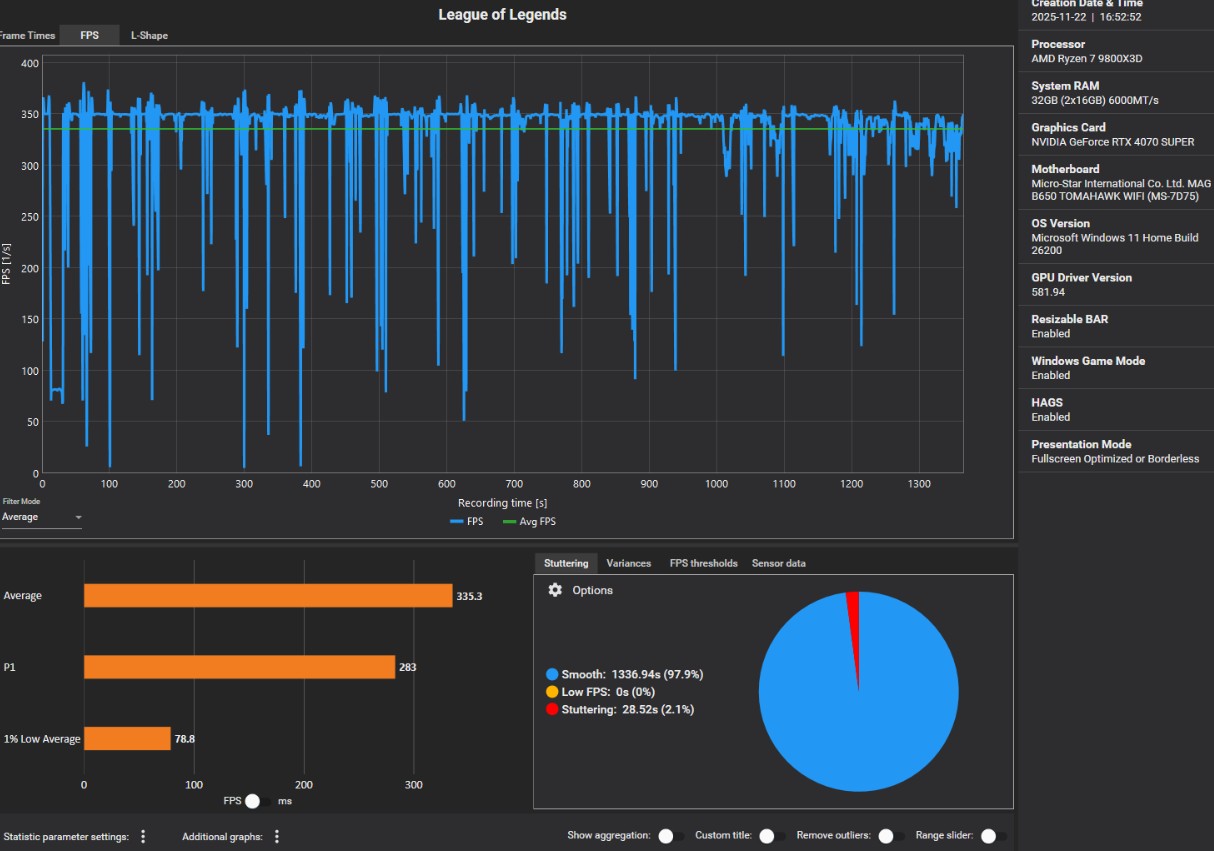
Task: Click the yellow Low FPS legend circle
Action: pos(552,692)
